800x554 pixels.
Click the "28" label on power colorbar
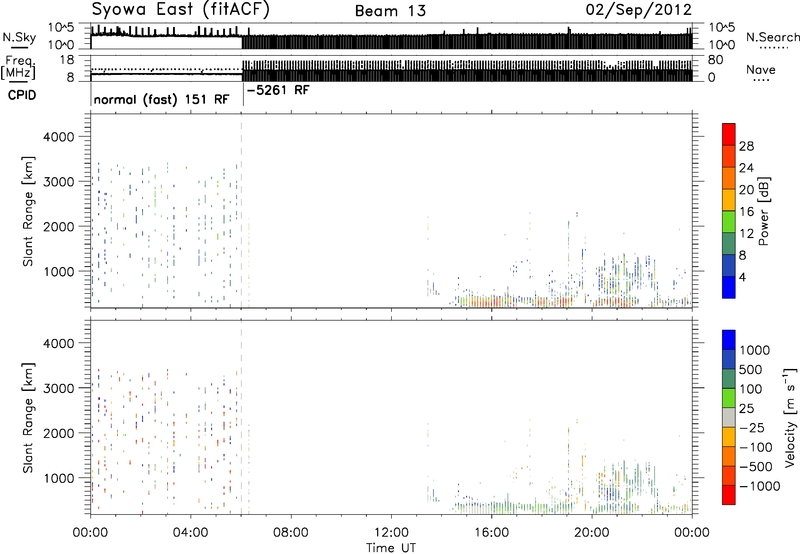[x=746, y=146]
